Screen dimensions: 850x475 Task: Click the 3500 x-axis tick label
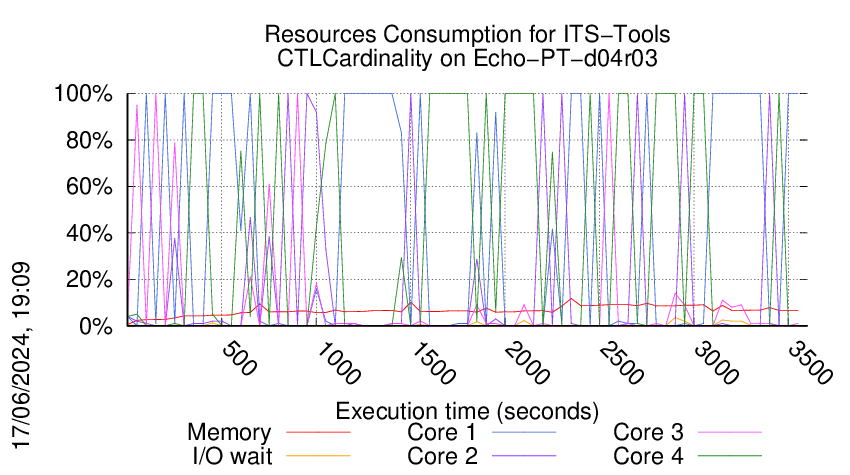click(x=810, y=364)
